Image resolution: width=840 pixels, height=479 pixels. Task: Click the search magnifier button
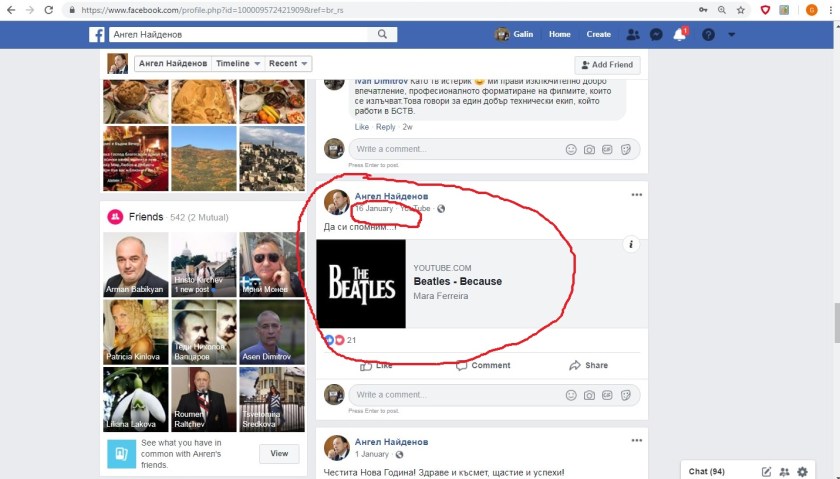(383, 34)
